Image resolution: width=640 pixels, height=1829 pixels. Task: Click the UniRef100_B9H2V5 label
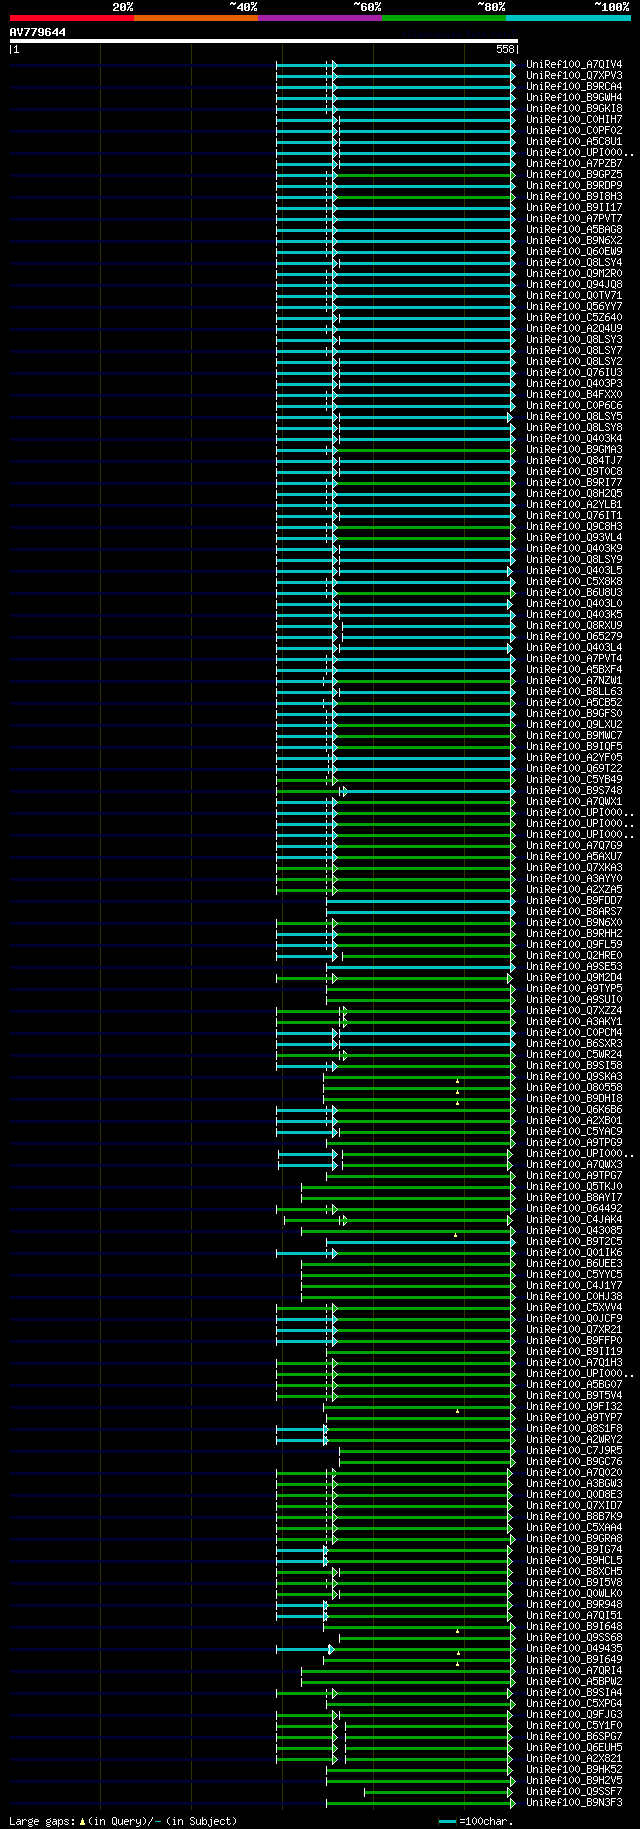(574, 1780)
